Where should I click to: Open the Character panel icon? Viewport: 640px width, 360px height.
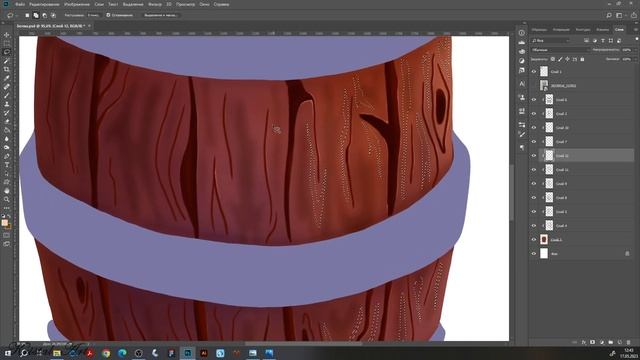click(522, 84)
